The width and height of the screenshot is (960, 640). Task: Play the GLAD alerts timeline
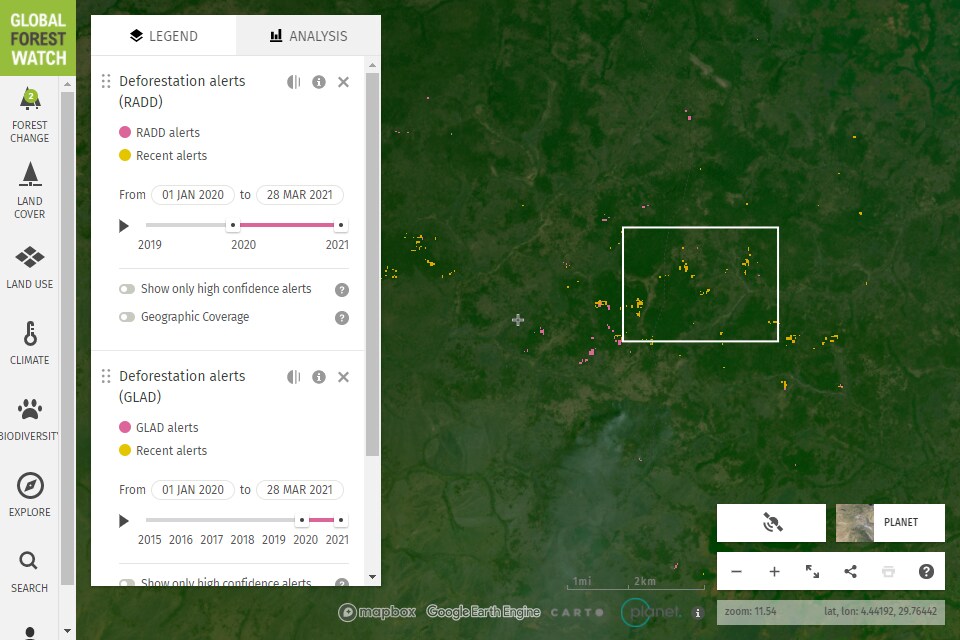[x=124, y=521]
